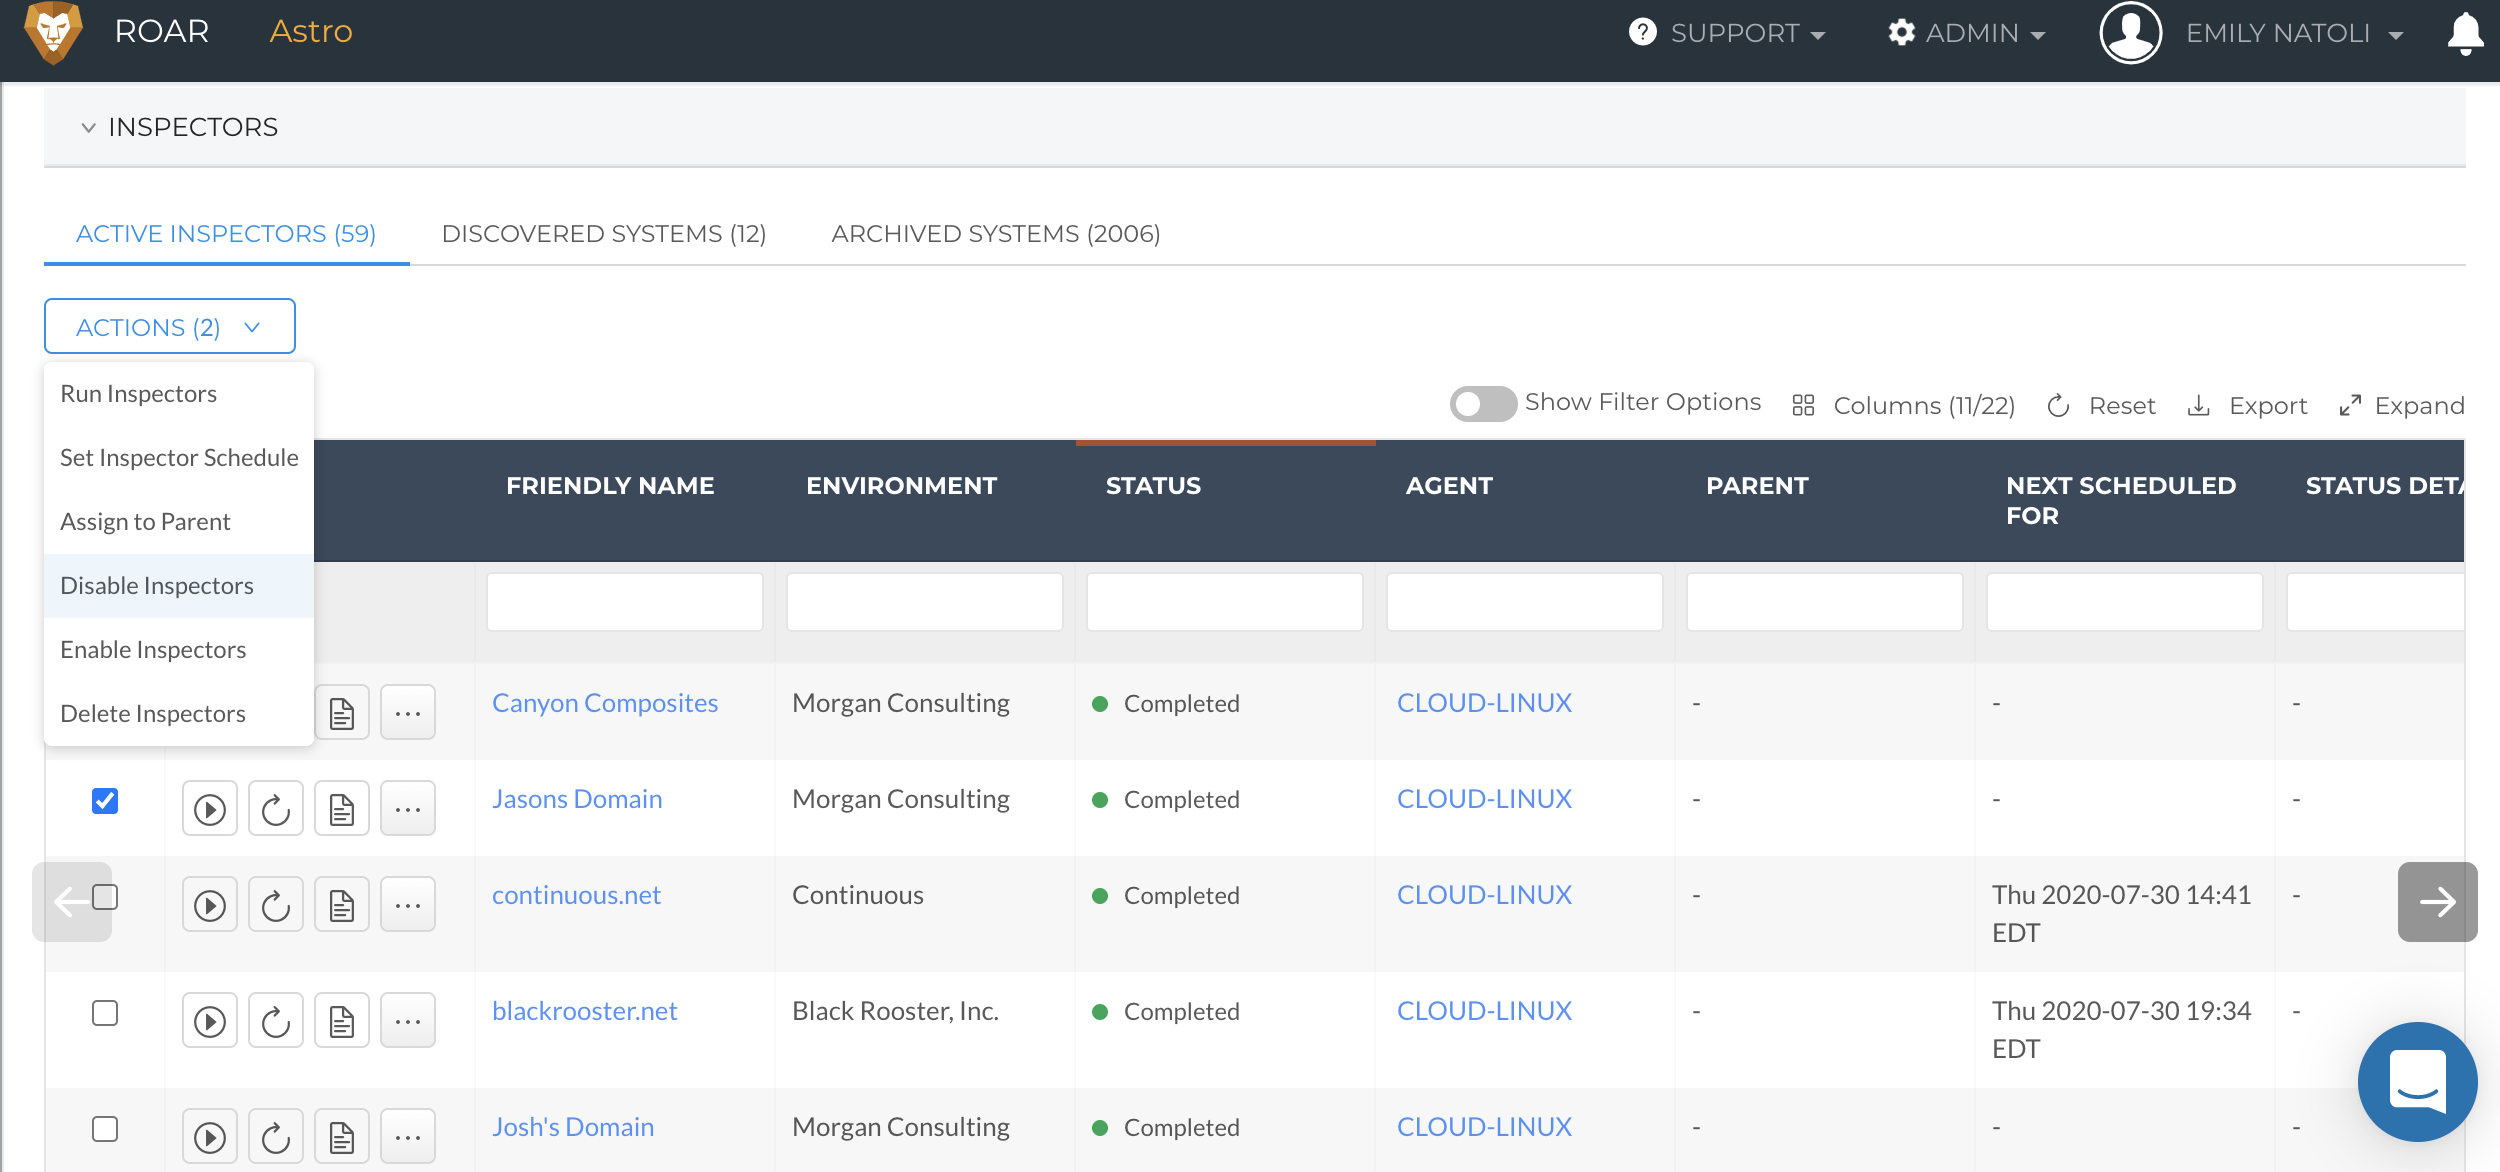
Task: Switch to Archived Systems tab
Action: click(x=996, y=233)
